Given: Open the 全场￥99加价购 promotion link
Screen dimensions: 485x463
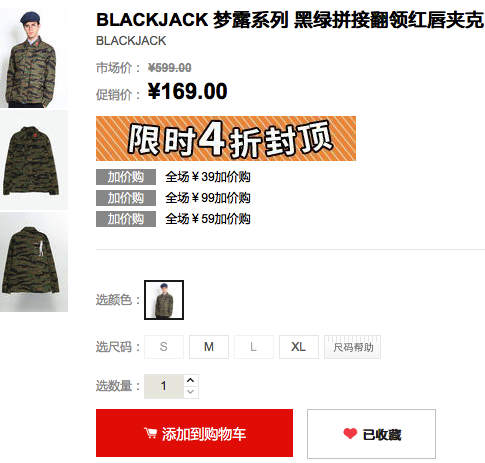Looking at the screenshot, I should [208, 198].
